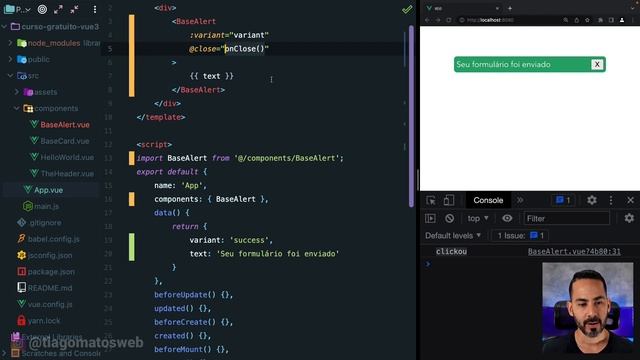Open README.md file
This screenshot has width=640, height=360.
(45, 288)
